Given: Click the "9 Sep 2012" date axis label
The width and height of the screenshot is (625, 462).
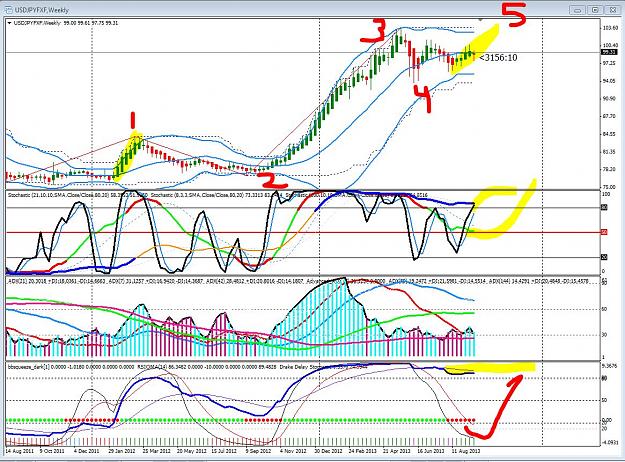Looking at the screenshot, I should click(258, 451).
